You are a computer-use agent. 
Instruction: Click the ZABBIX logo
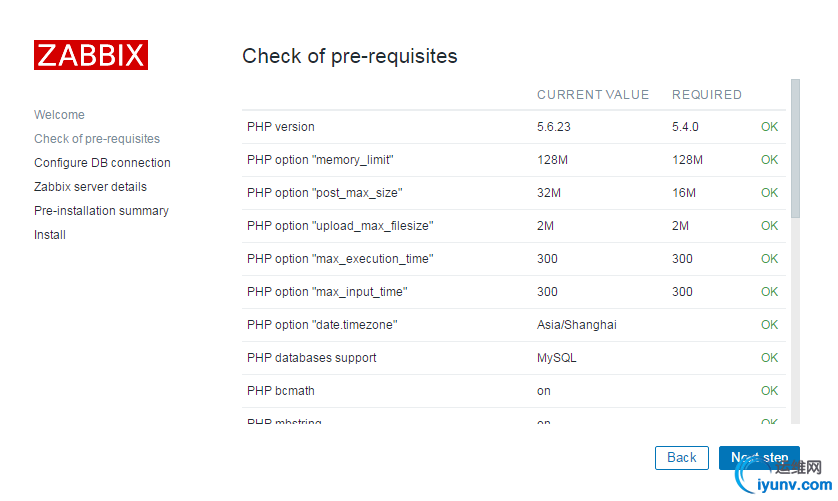click(x=91, y=55)
